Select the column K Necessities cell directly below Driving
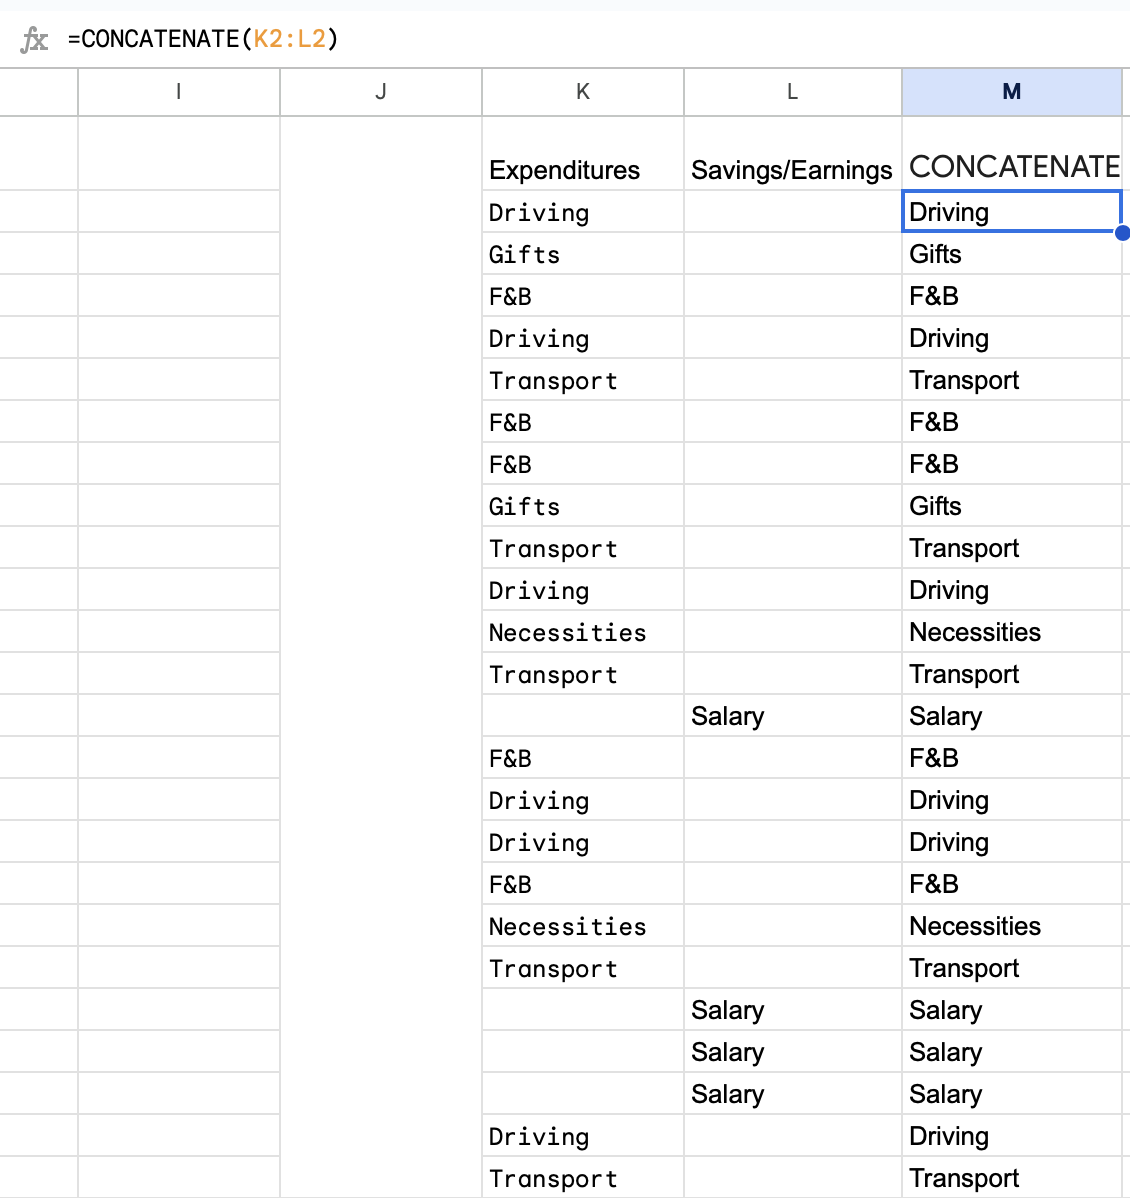This screenshot has width=1130, height=1198. pyautogui.click(x=583, y=632)
